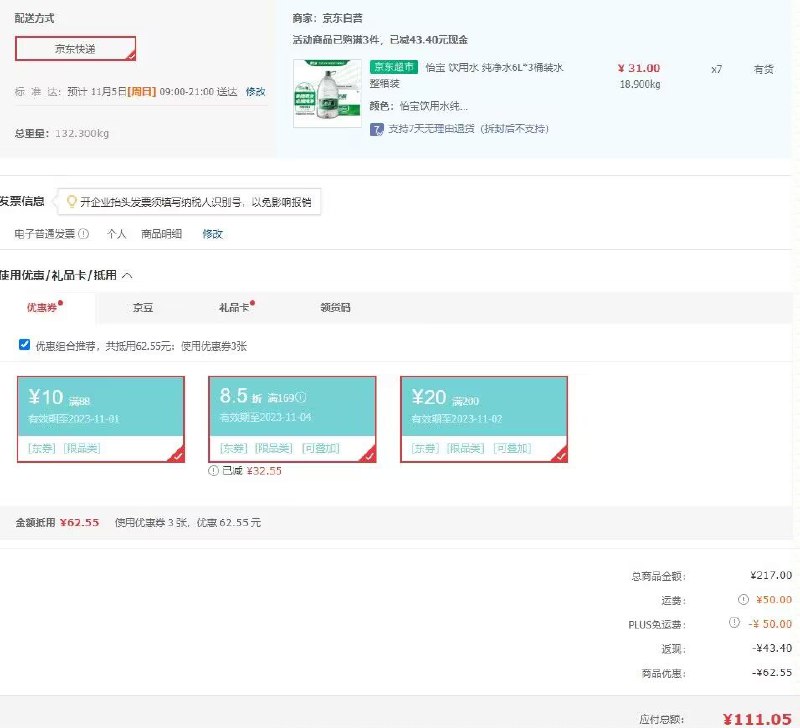Viewport: 800px width, 728px height.
Task: Click the 返现 -¥43.40 value
Action: [772, 648]
